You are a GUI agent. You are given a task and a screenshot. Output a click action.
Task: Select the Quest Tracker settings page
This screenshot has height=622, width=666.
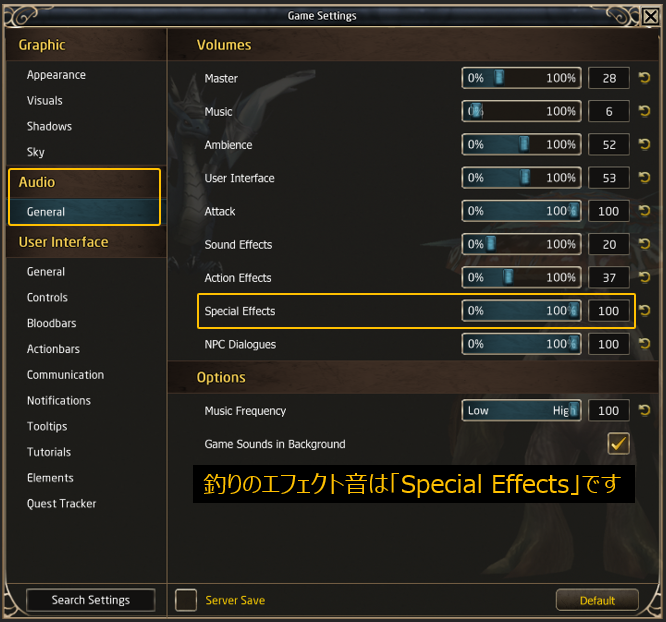(x=62, y=503)
